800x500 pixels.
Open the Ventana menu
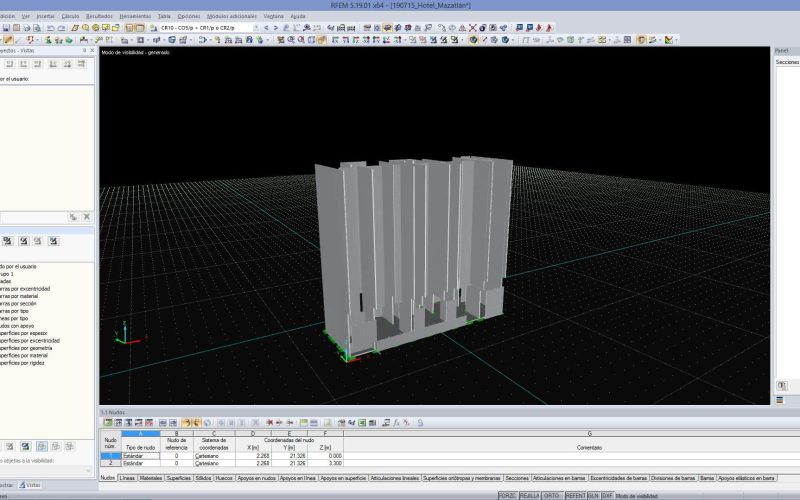click(x=273, y=16)
